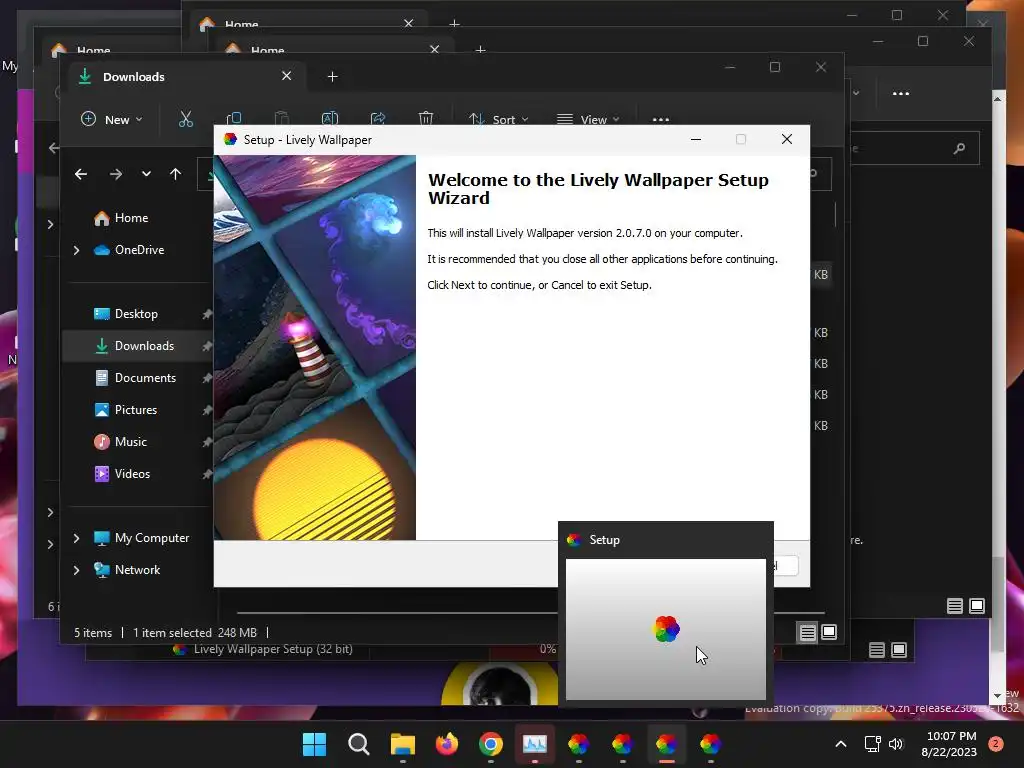The width and height of the screenshot is (1024, 768).
Task: Open network status icon in system tray
Action: click(872, 744)
